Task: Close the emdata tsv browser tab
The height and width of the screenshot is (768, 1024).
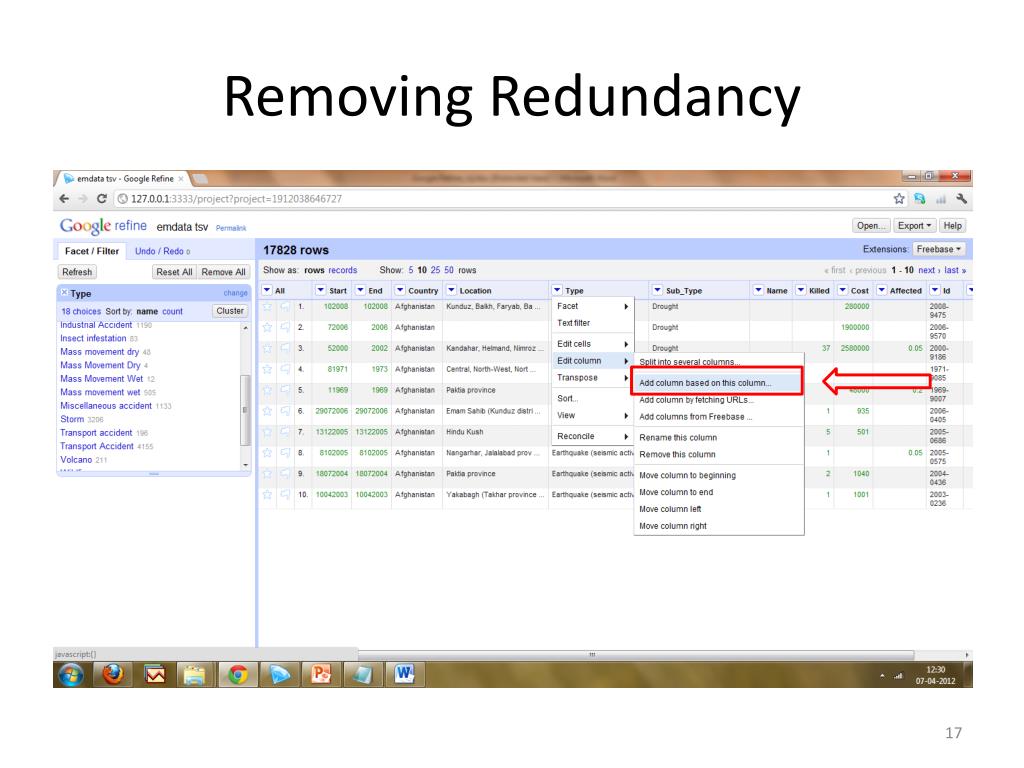Action: (x=181, y=178)
